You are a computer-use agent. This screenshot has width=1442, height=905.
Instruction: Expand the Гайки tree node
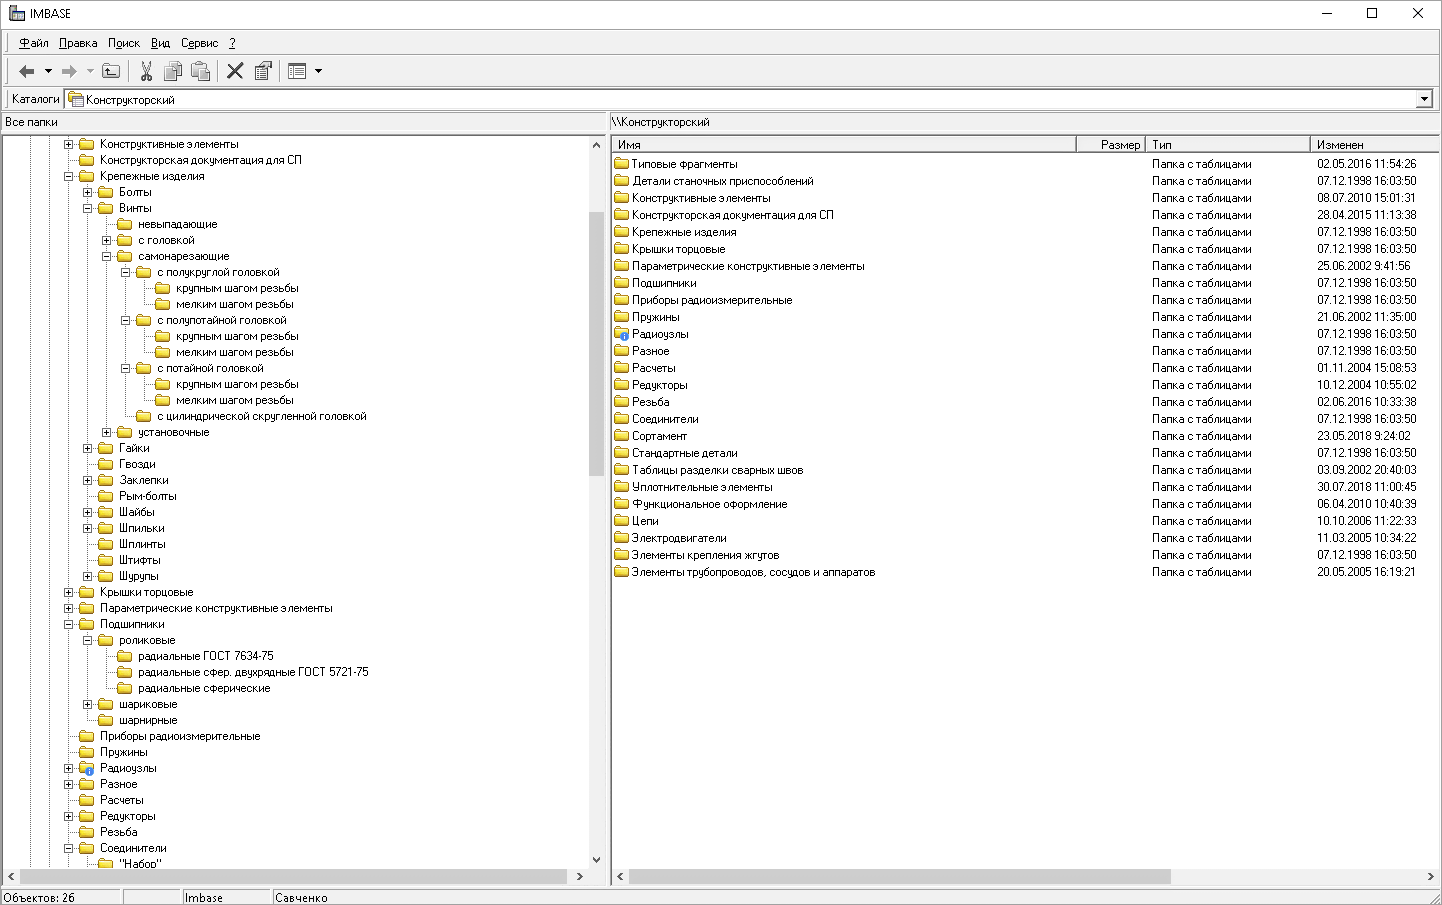(x=88, y=448)
